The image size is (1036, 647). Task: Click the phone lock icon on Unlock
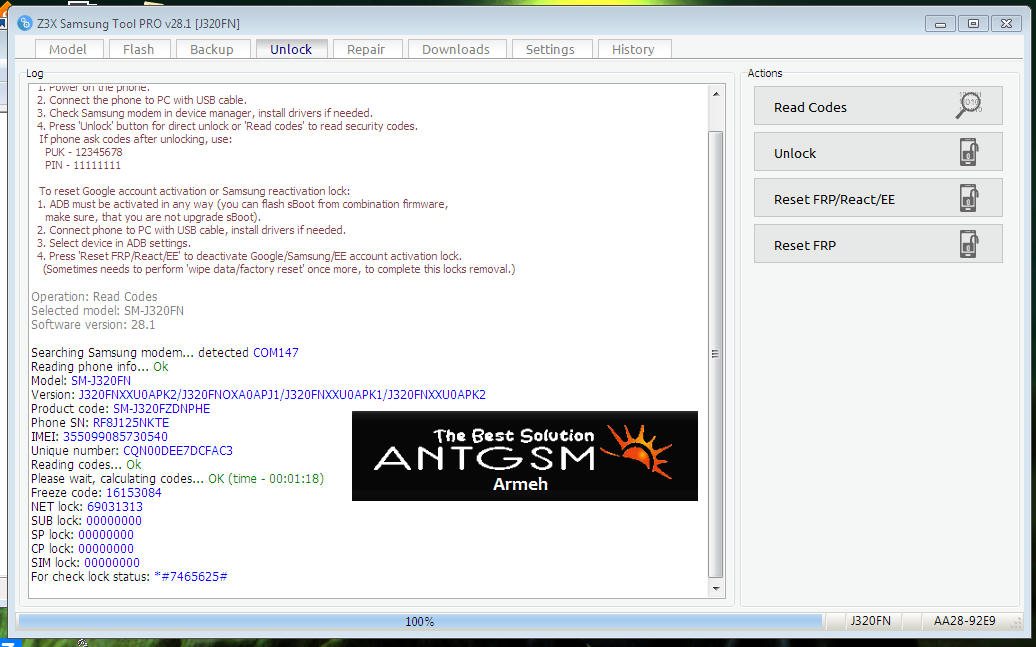(969, 152)
